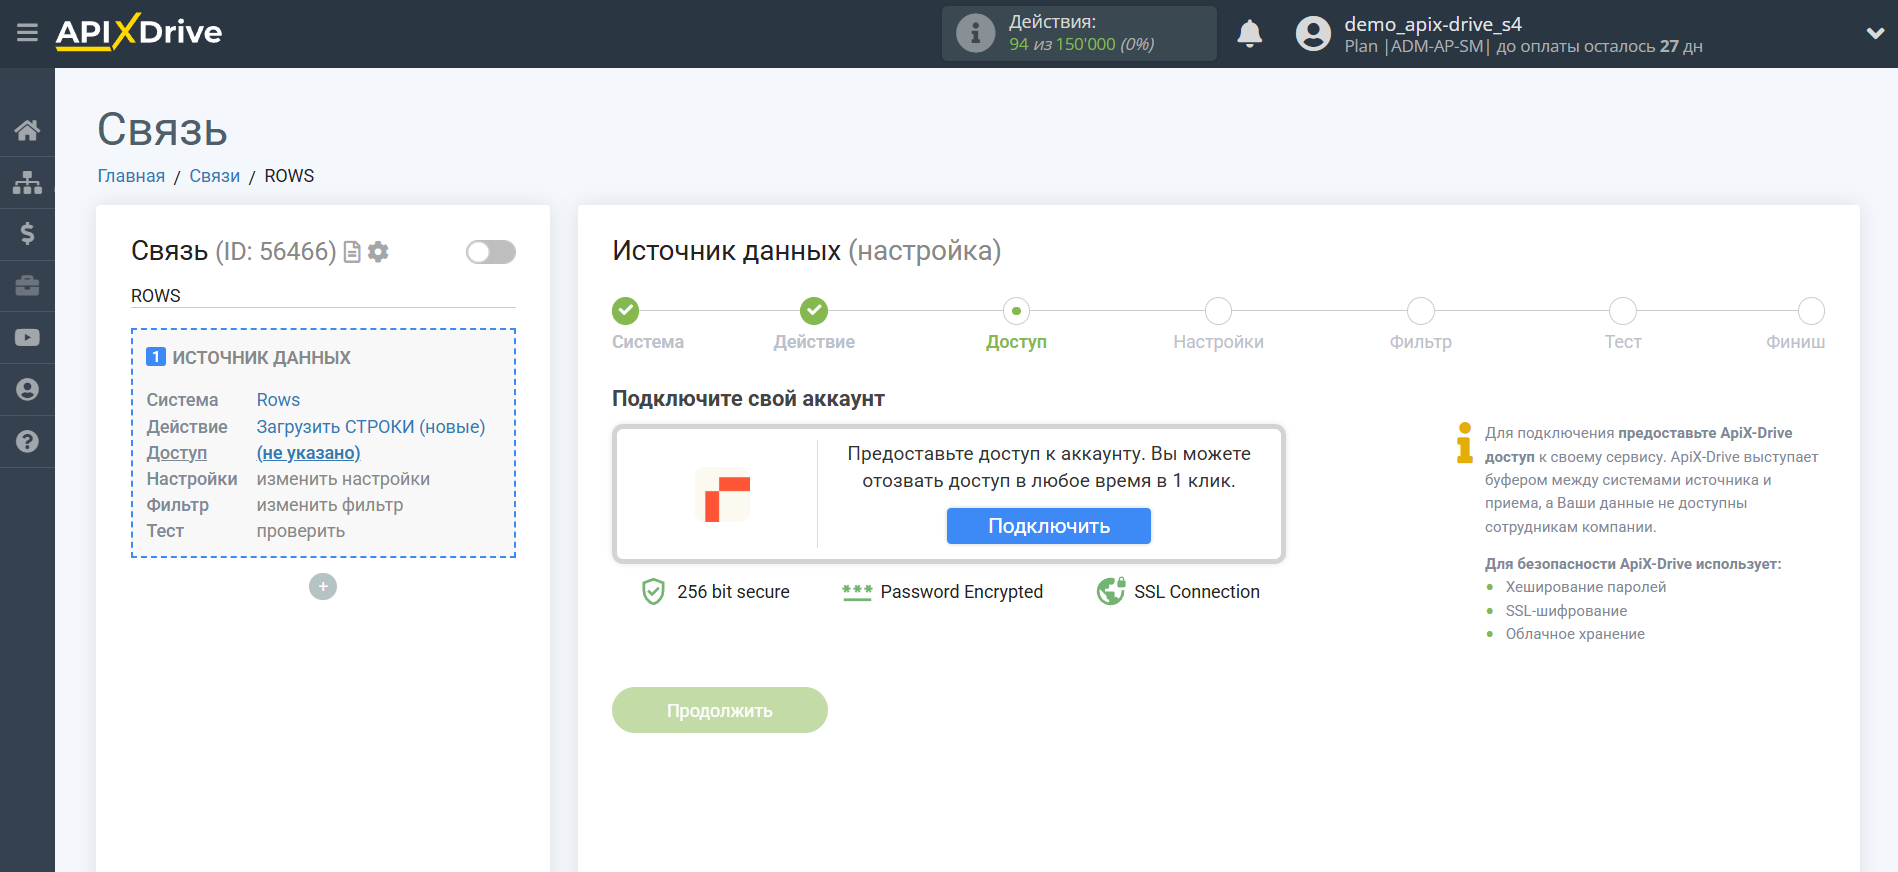Open the help question mark icon

pyautogui.click(x=27, y=442)
